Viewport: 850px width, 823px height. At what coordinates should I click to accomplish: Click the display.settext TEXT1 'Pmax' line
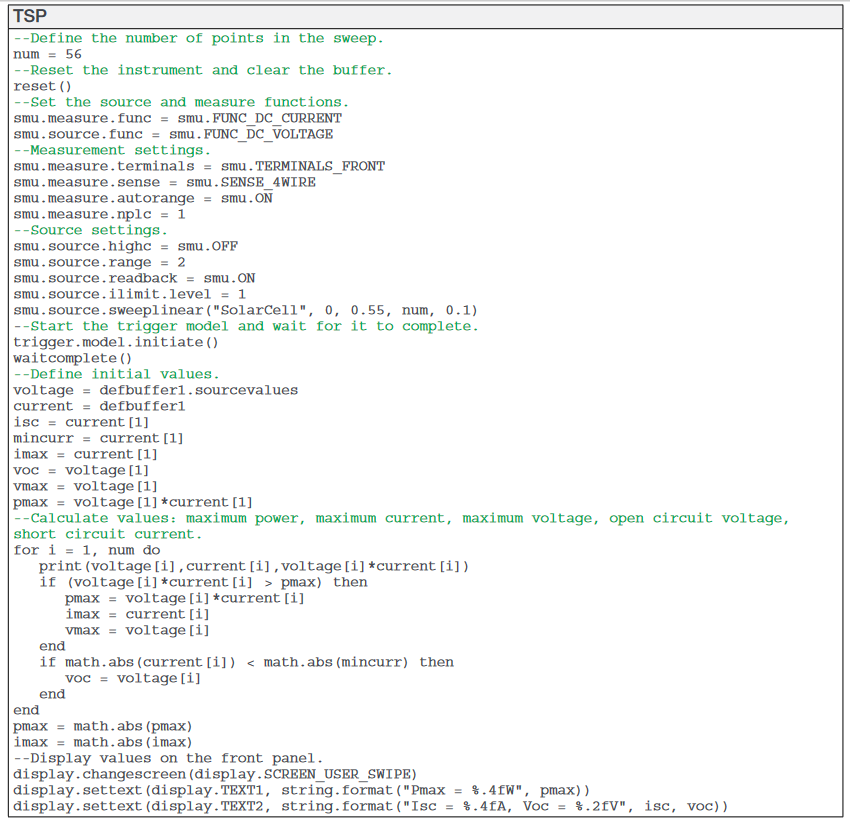coord(302,790)
